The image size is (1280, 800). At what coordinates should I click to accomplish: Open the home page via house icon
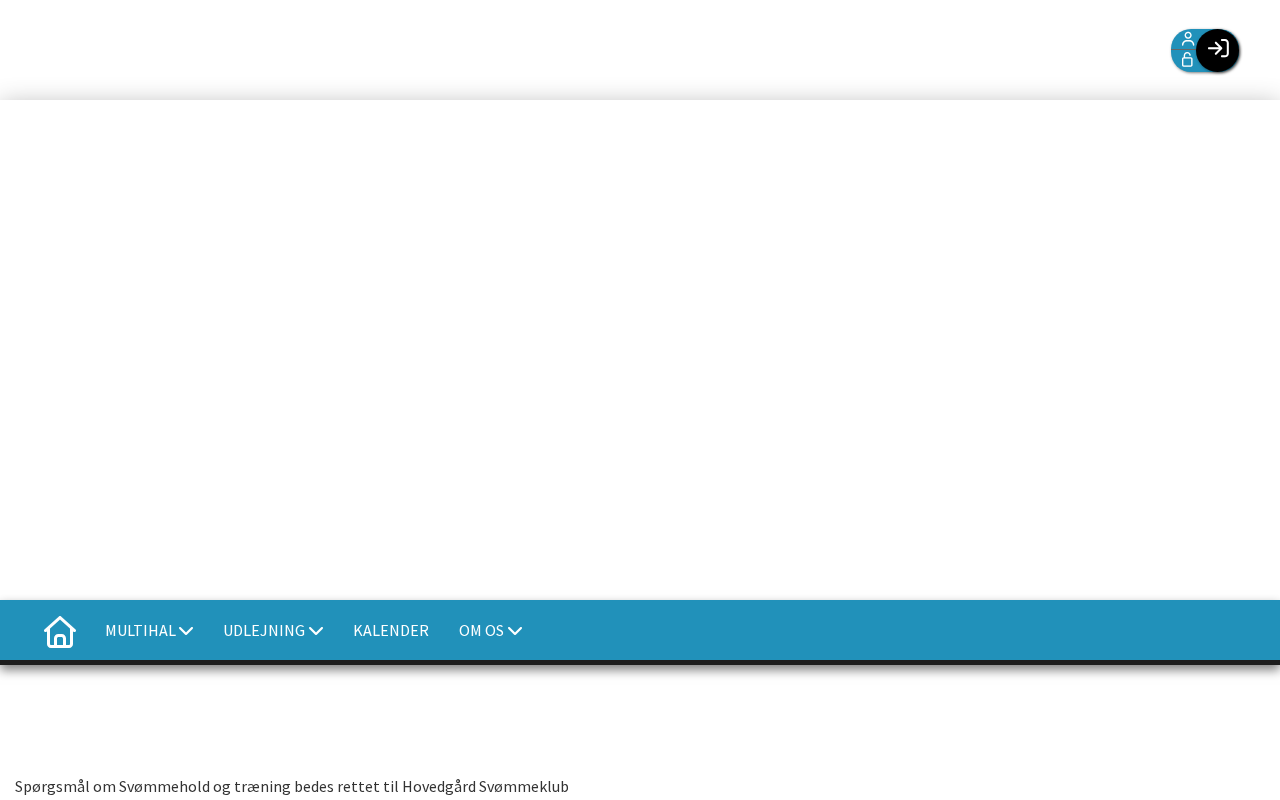click(x=60, y=632)
